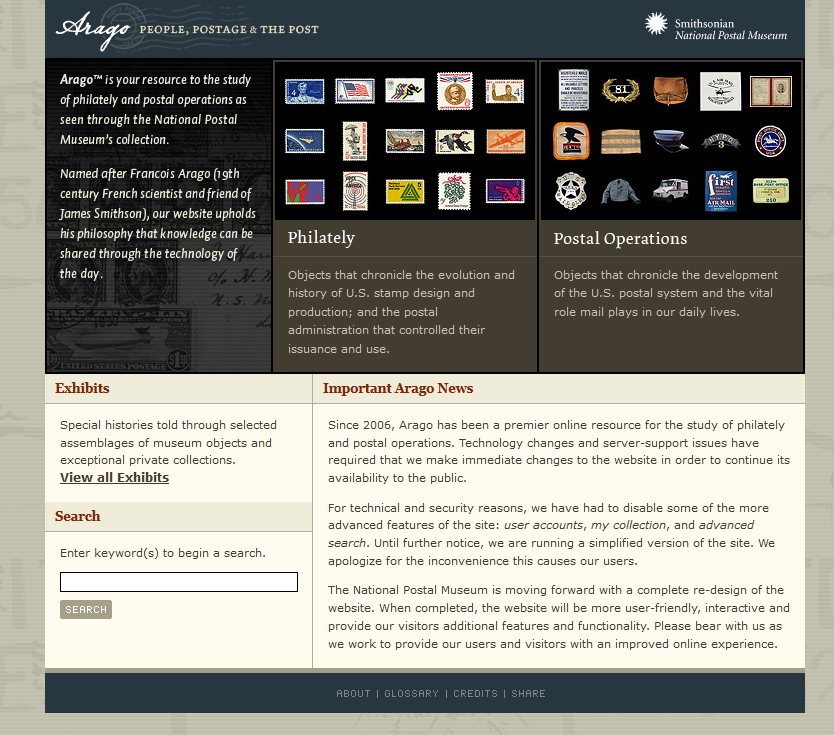The height and width of the screenshot is (735, 834).
Task: Click the Champion of Liberty medallion stamp
Action: point(455,91)
